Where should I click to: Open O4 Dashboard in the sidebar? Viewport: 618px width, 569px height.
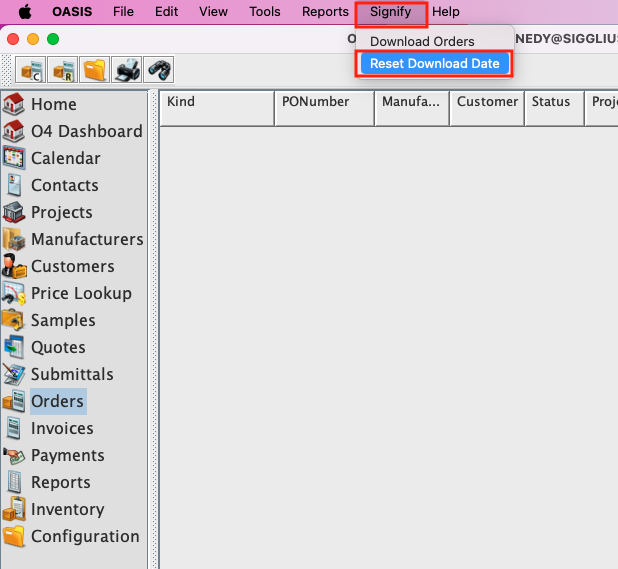tap(87, 131)
